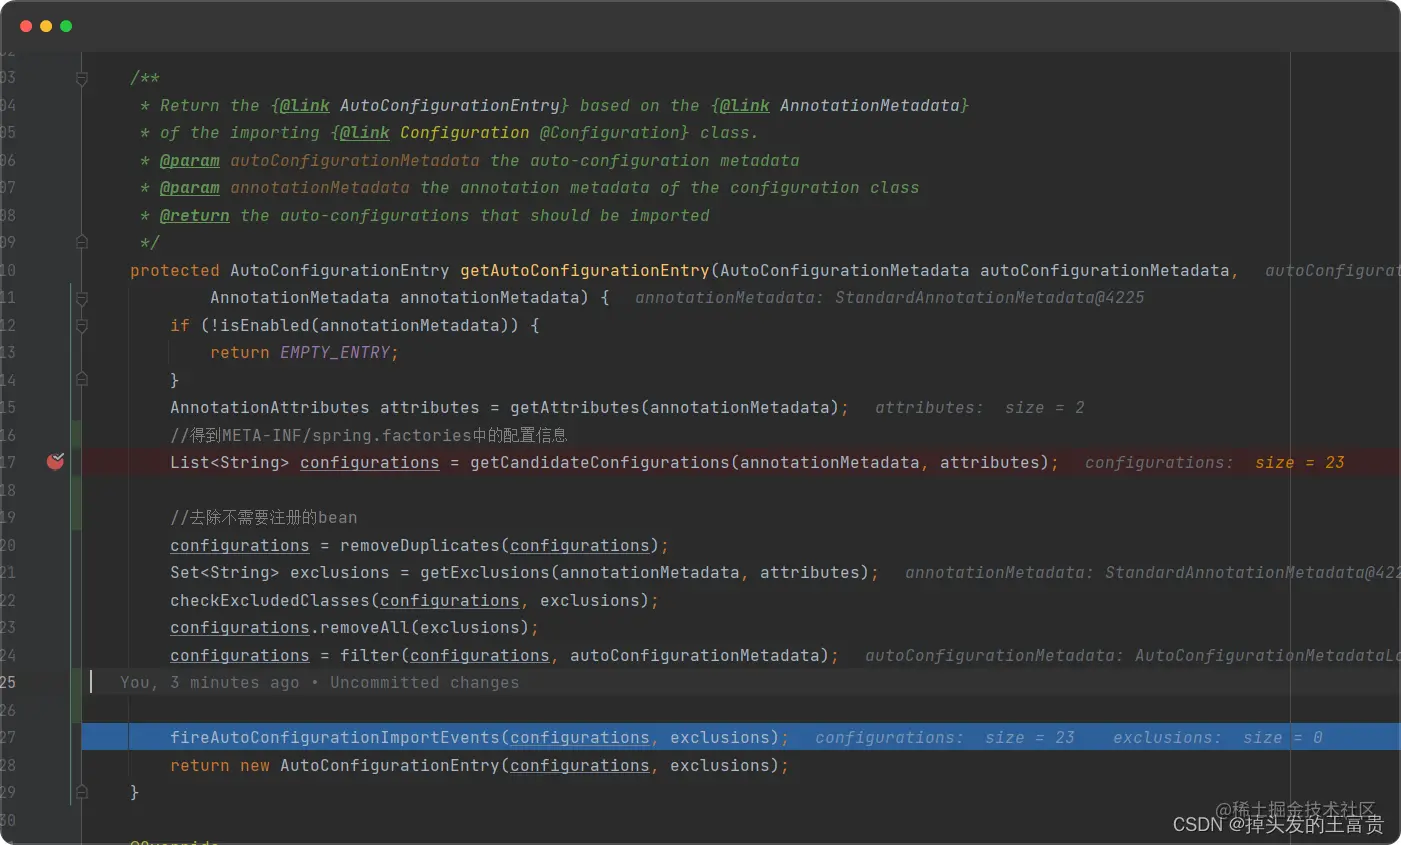Click the 'List<String>' type on breakpoint line
1401x845 pixels.
[x=229, y=463]
